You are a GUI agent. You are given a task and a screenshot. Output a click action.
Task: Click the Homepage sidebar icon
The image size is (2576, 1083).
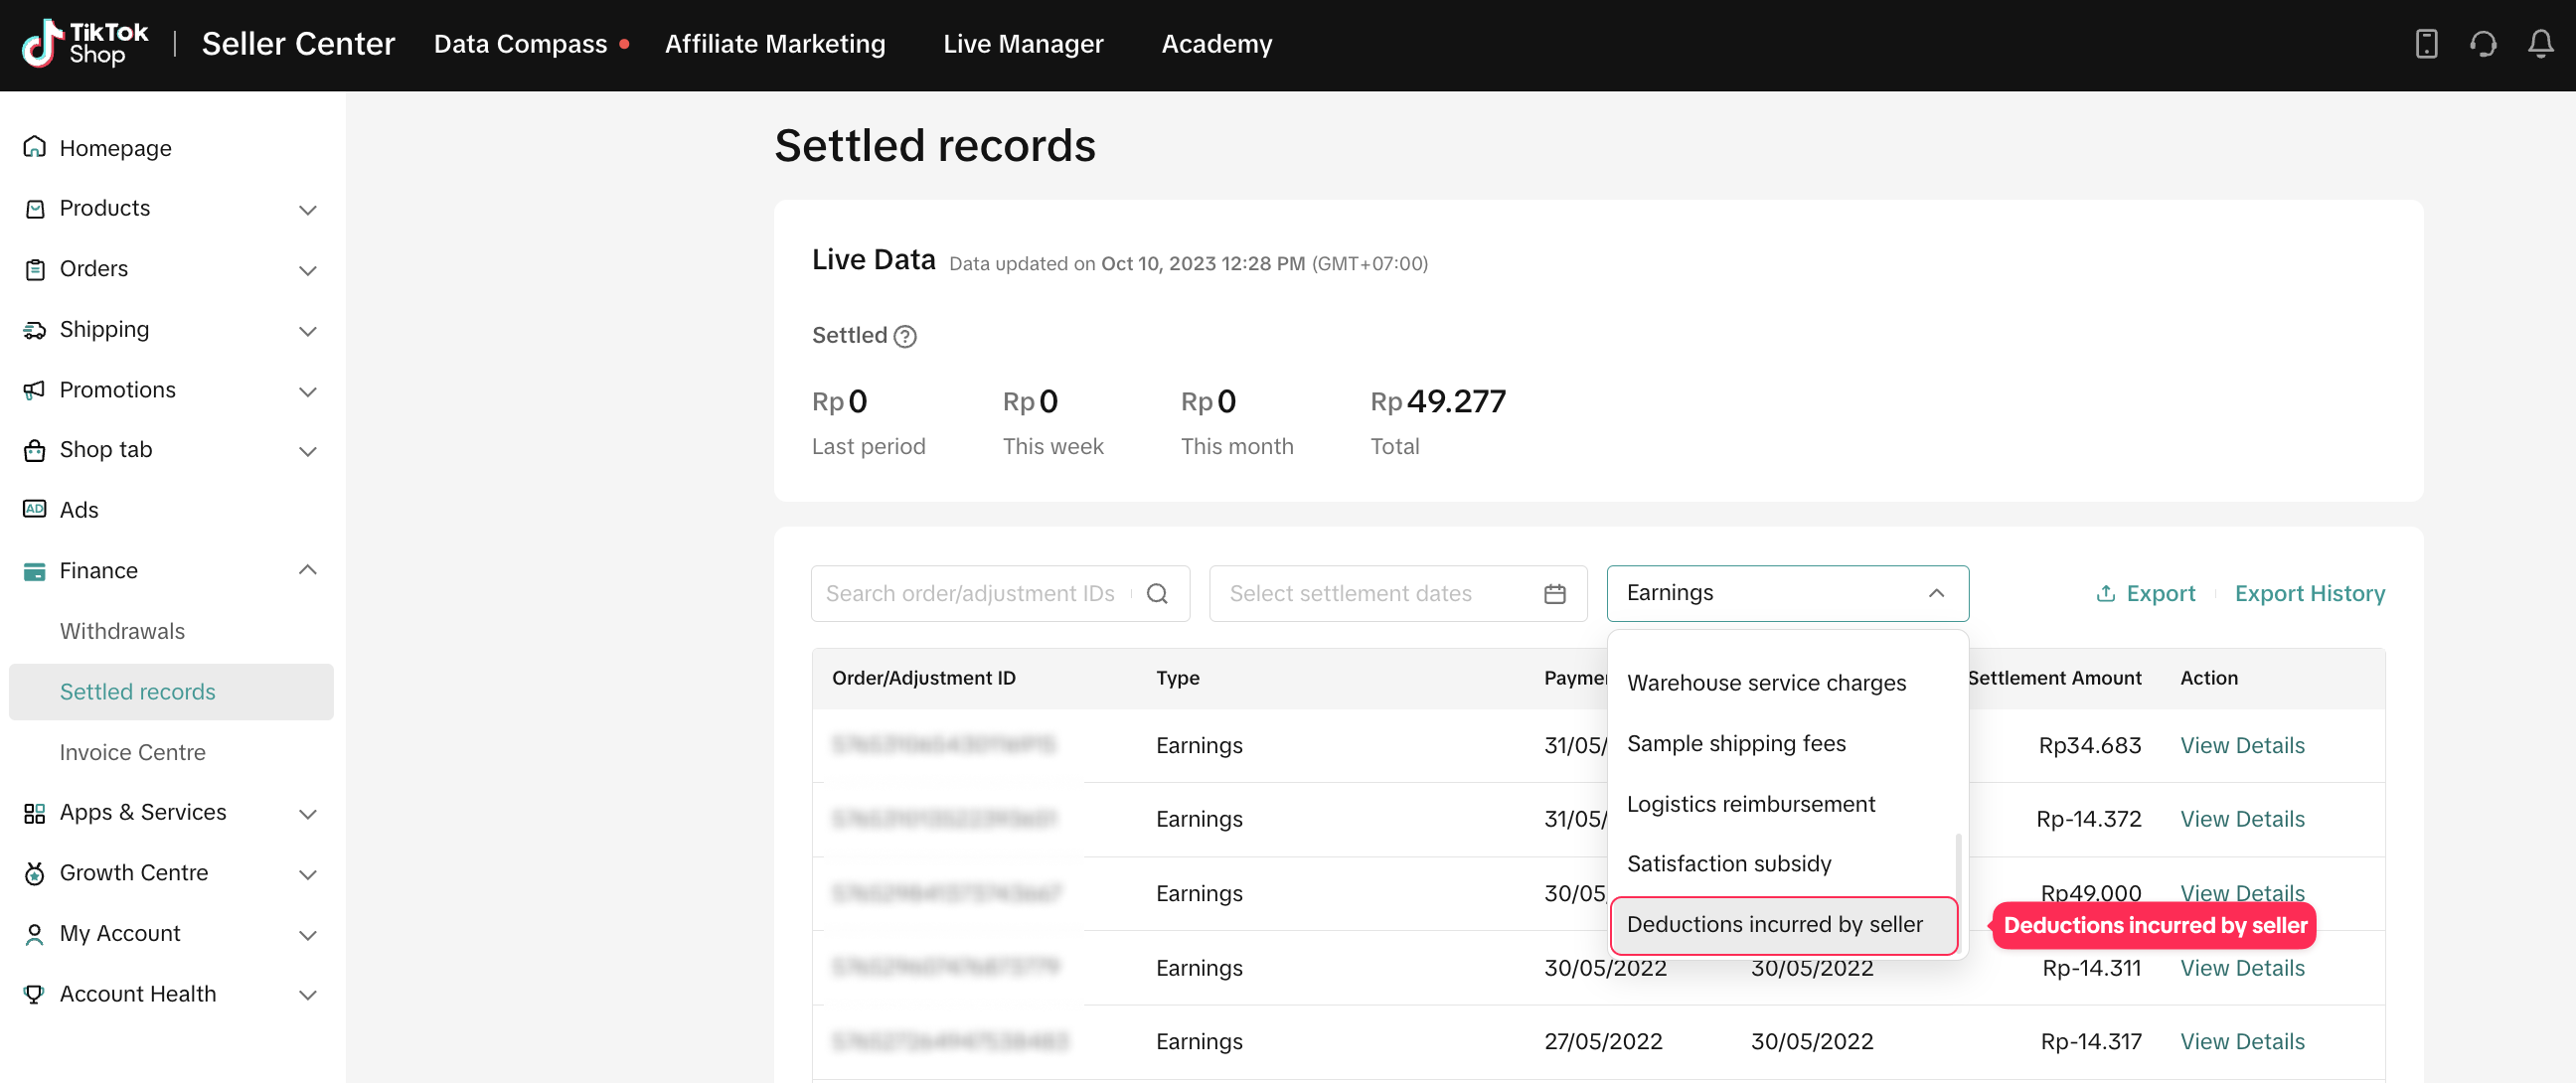click(35, 148)
